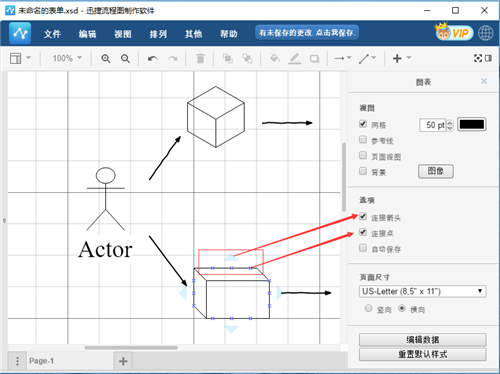Zoom in with the magnifier plus icon
Screen dimensions: 500x374
[106, 59]
